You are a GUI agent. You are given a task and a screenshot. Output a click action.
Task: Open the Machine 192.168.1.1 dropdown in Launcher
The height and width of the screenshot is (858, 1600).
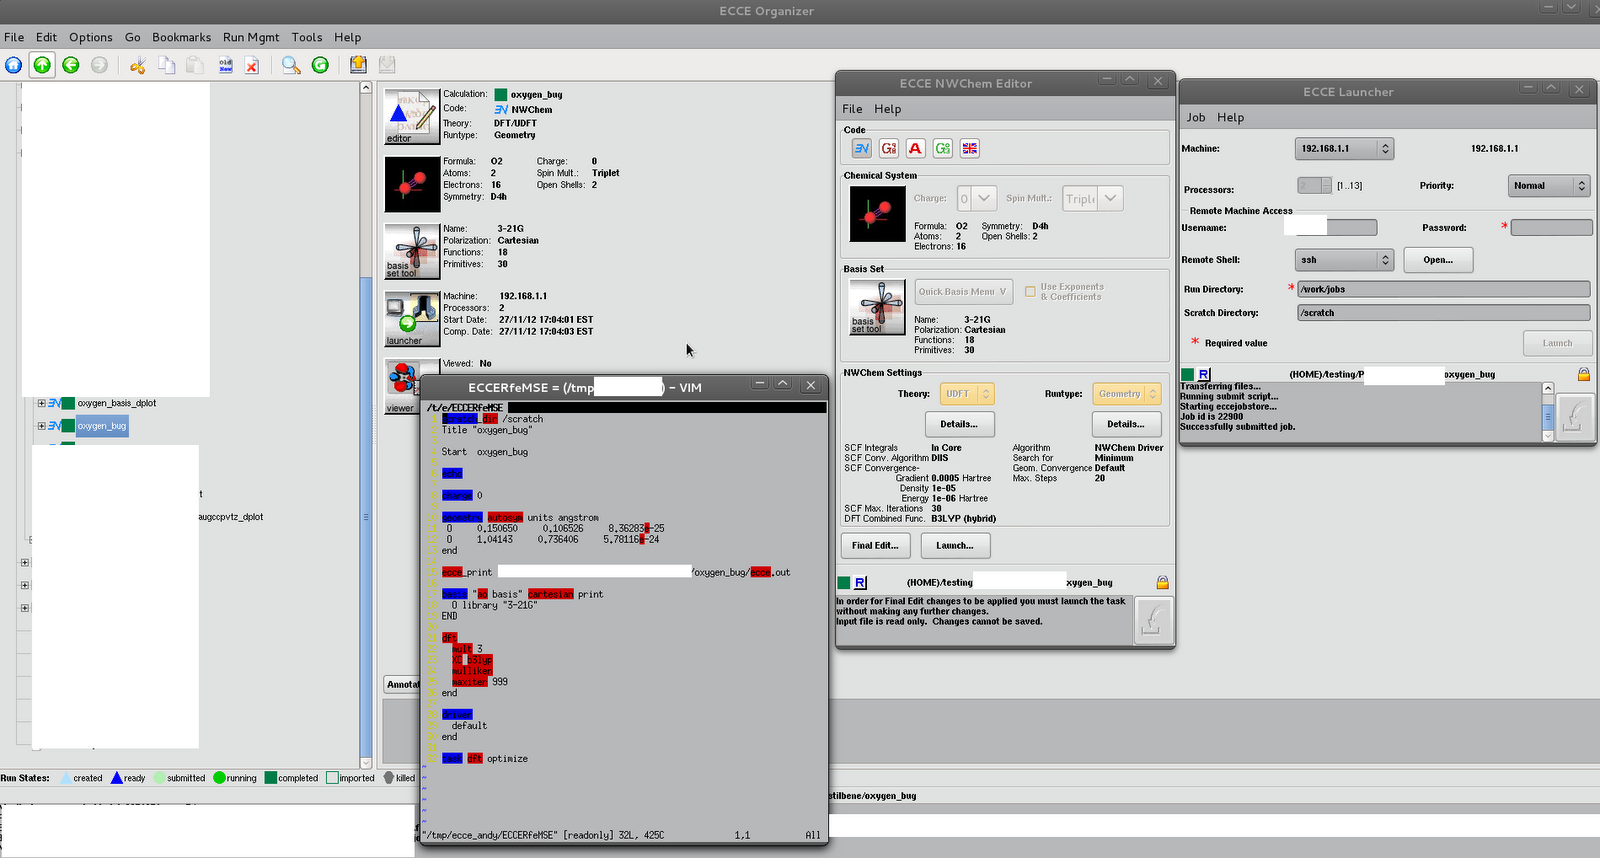pos(1344,148)
